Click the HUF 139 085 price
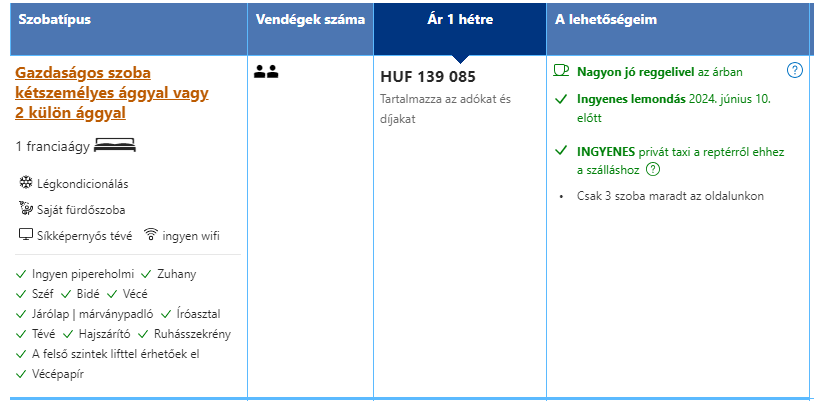 coord(428,77)
